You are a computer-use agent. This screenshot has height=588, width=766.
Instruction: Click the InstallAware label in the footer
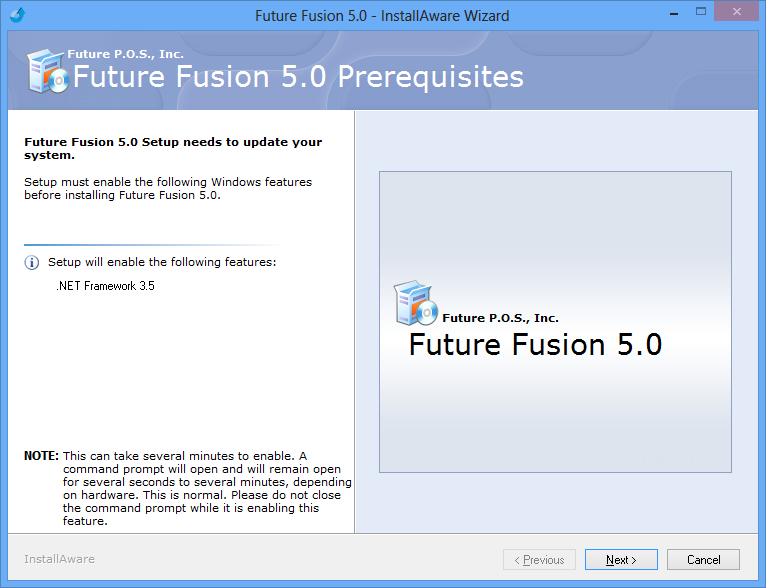(59, 559)
